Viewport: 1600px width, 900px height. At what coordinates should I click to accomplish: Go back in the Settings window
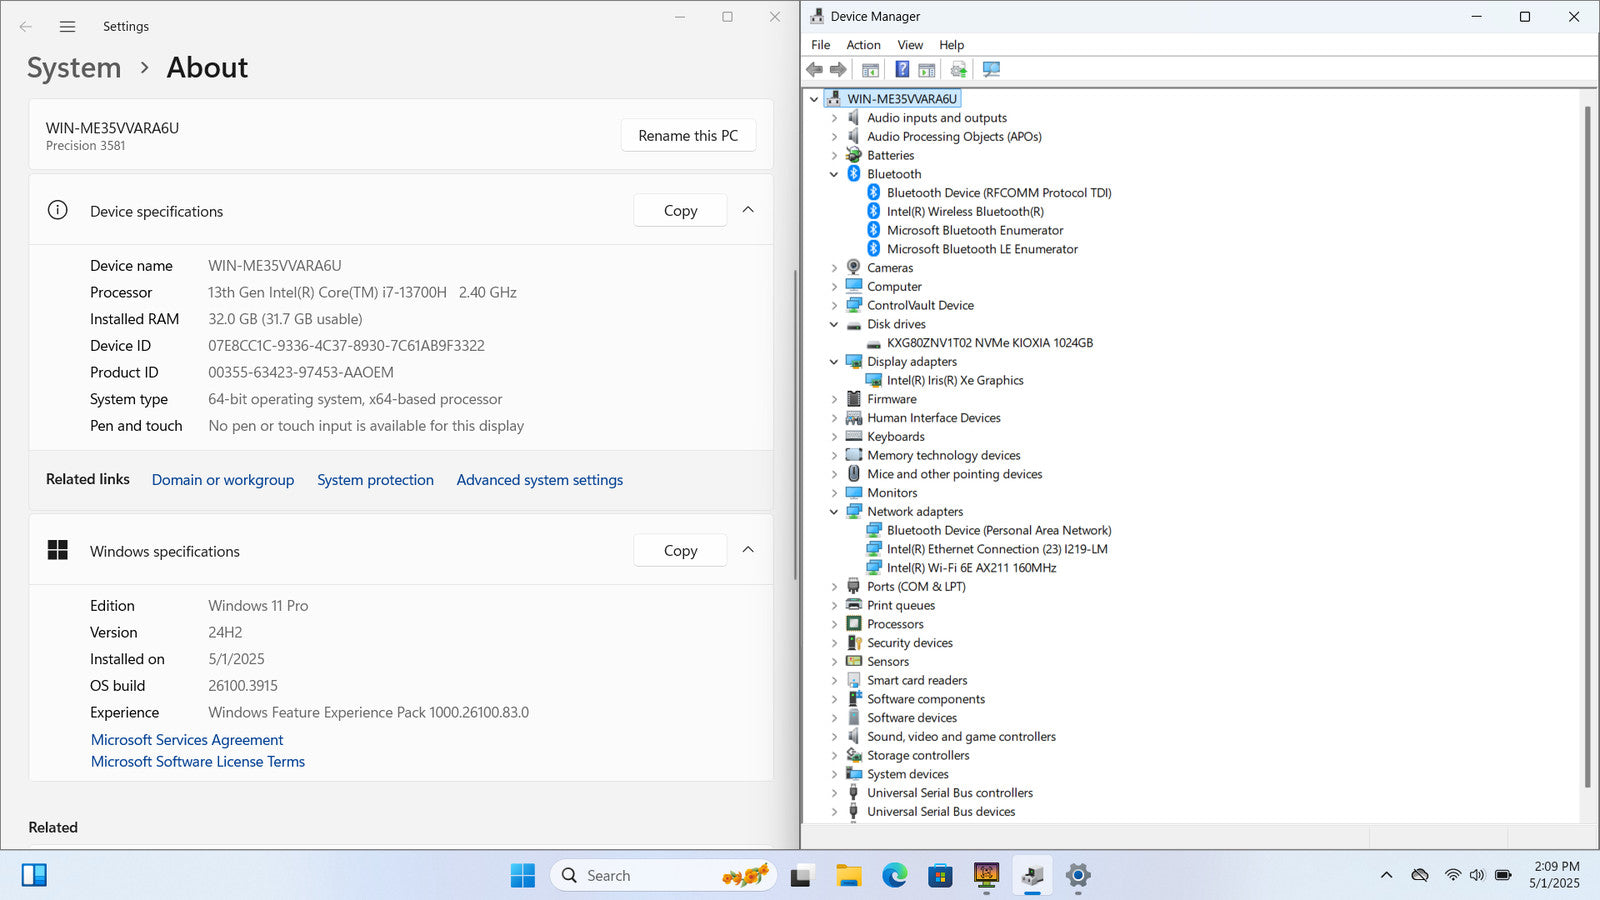click(x=26, y=27)
